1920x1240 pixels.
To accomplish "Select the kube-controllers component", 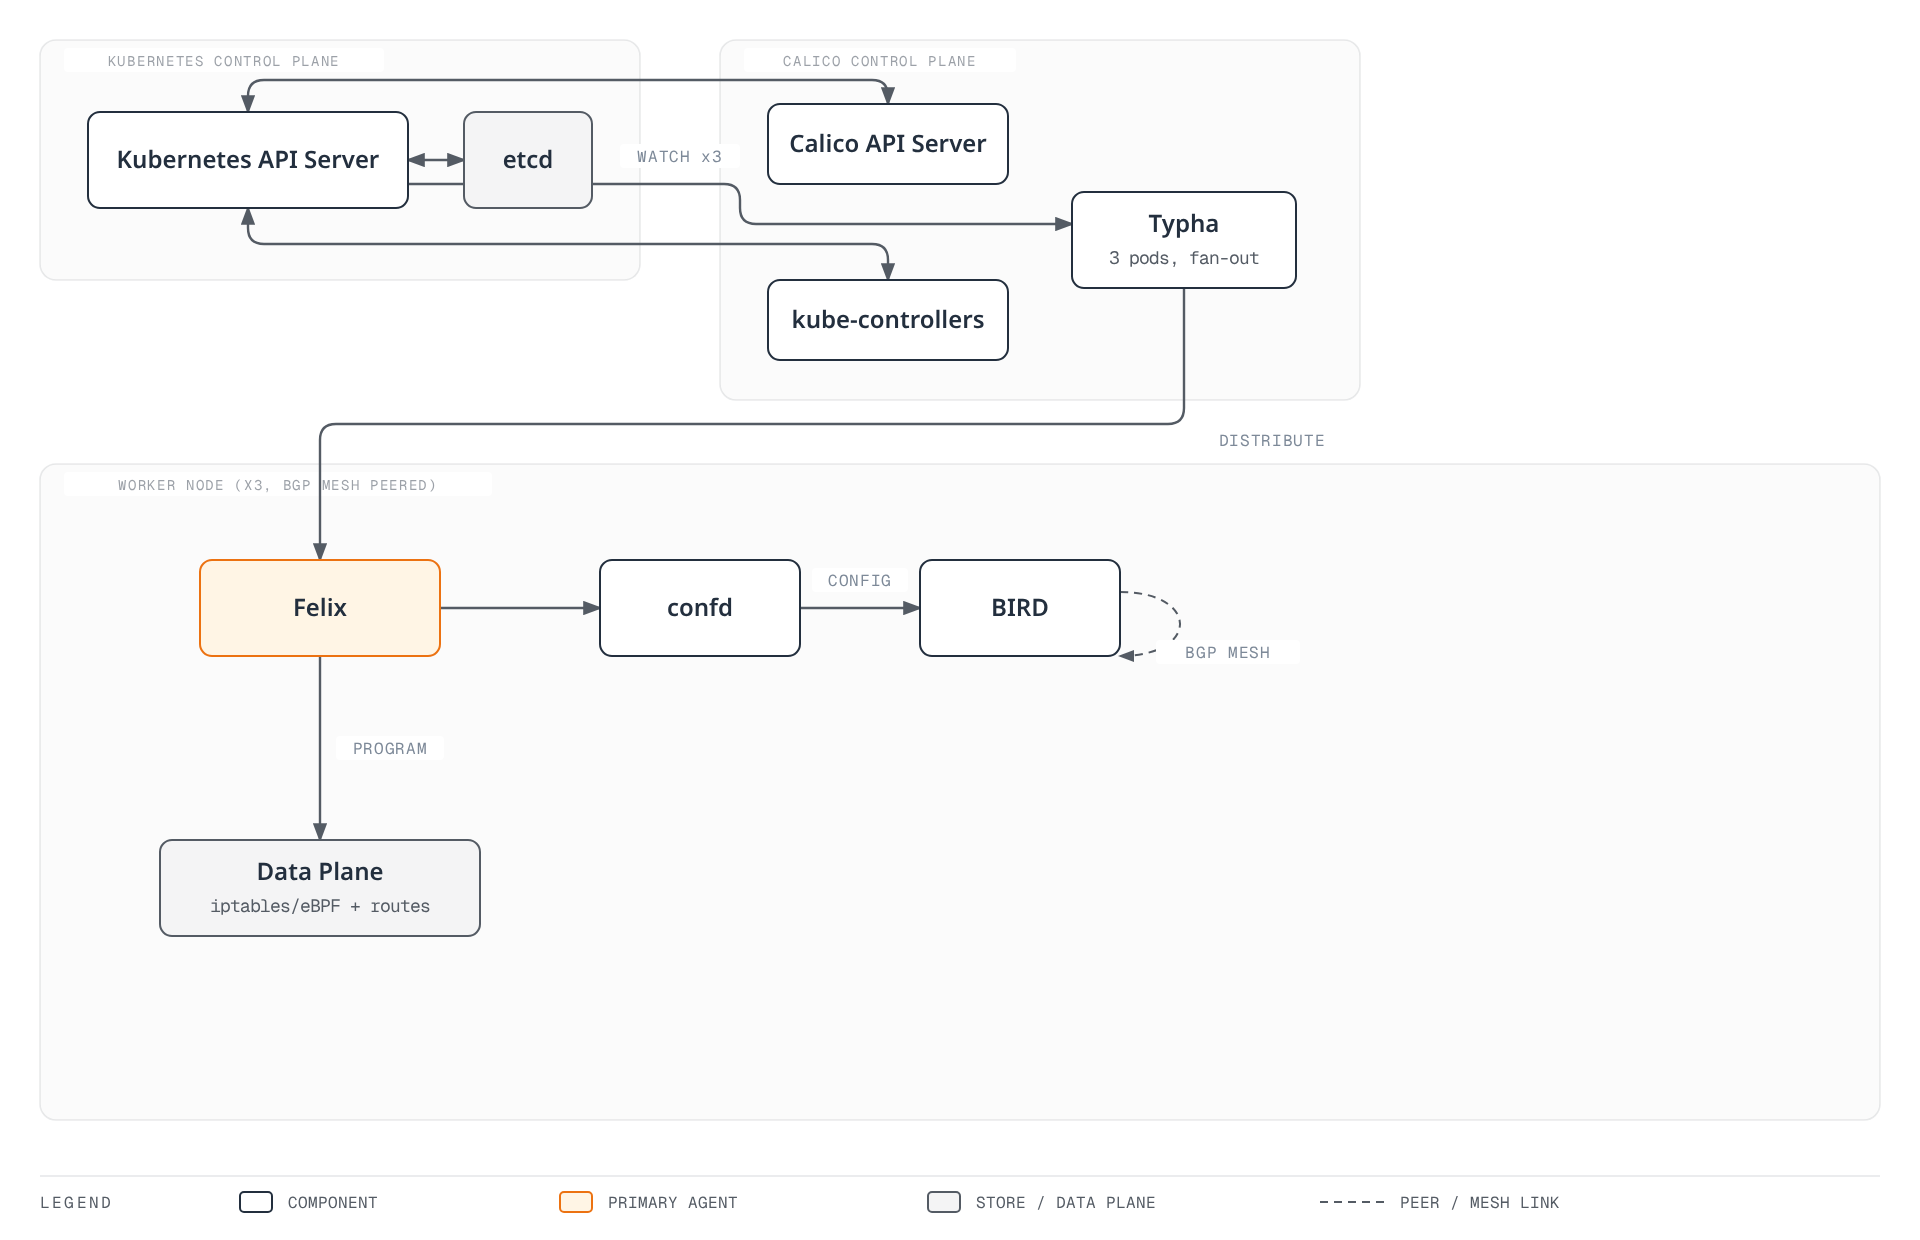I will pyautogui.click(x=888, y=320).
